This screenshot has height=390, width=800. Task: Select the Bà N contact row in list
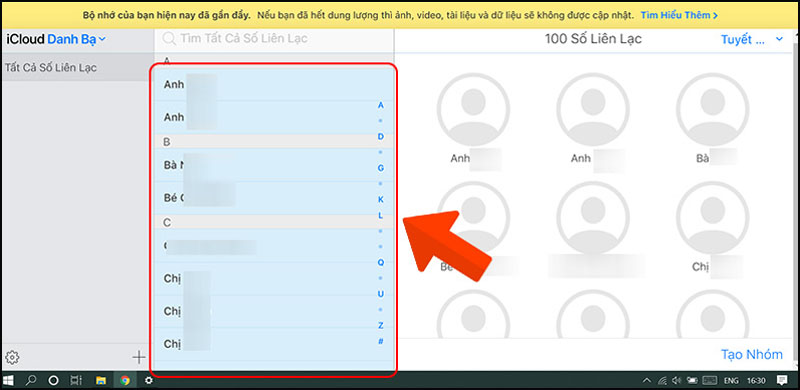[273, 165]
